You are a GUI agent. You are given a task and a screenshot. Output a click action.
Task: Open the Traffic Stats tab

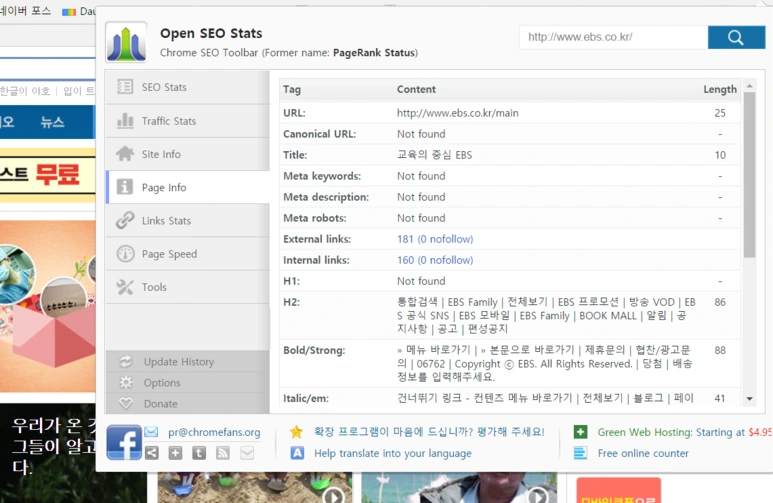click(x=188, y=121)
